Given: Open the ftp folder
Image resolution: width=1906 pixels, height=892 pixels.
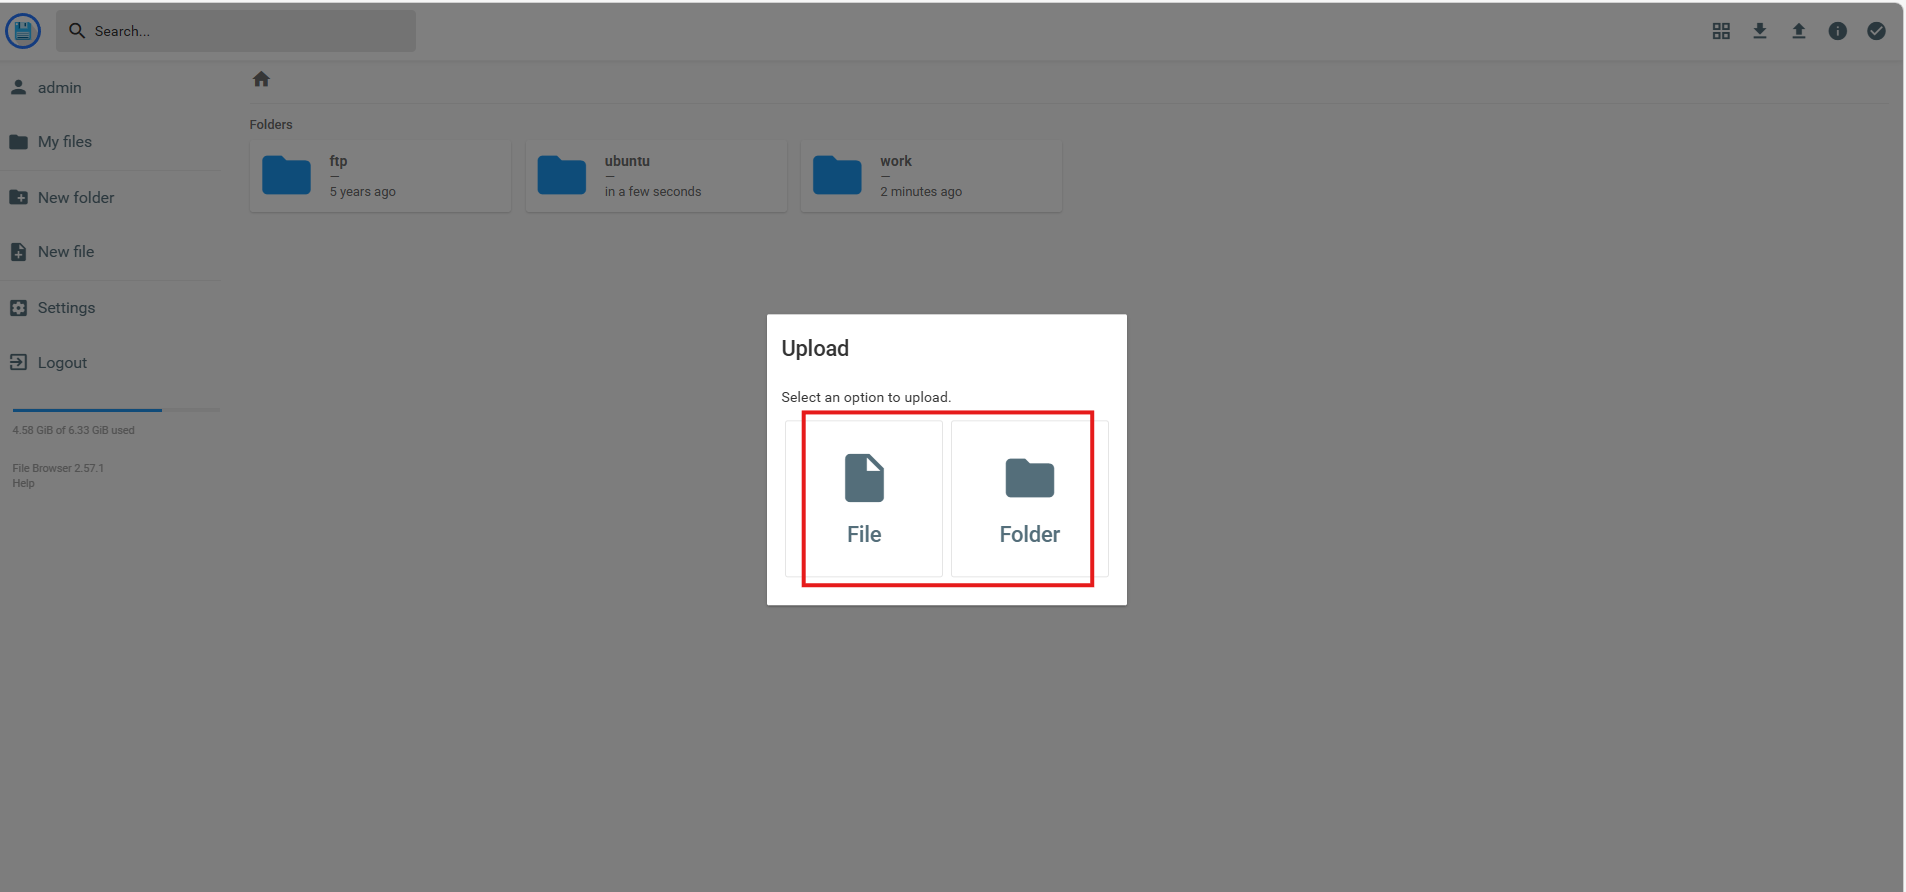Looking at the screenshot, I should (380, 176).
